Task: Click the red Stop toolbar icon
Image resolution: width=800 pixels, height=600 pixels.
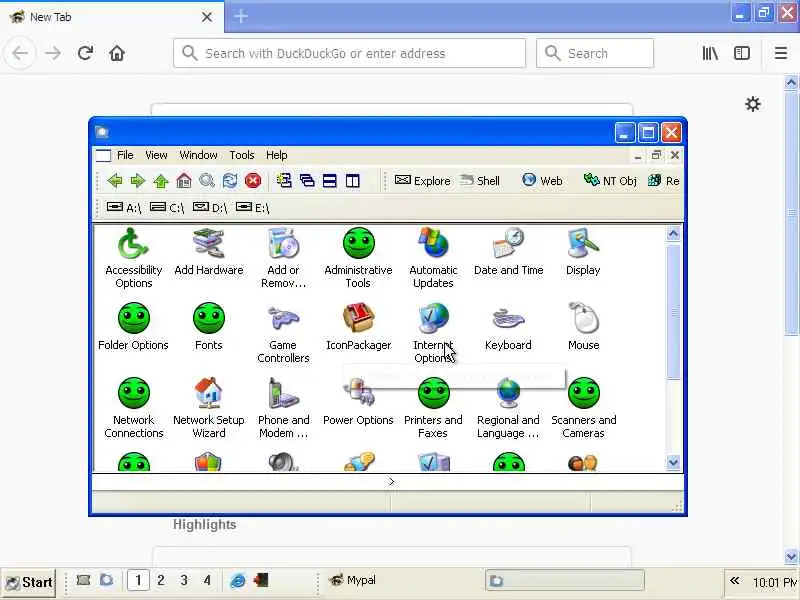Action: 253,181
